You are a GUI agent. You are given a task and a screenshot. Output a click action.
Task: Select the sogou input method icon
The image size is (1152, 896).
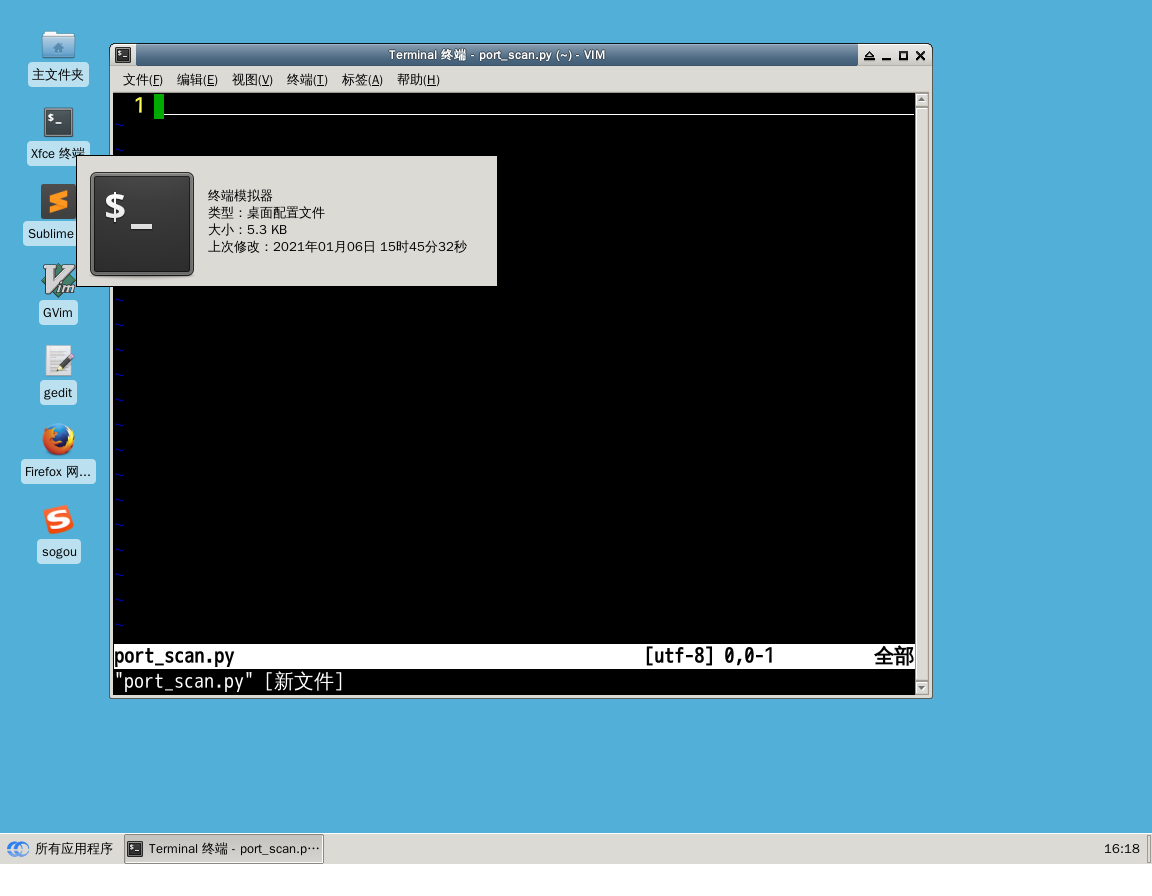coord(58,520)
